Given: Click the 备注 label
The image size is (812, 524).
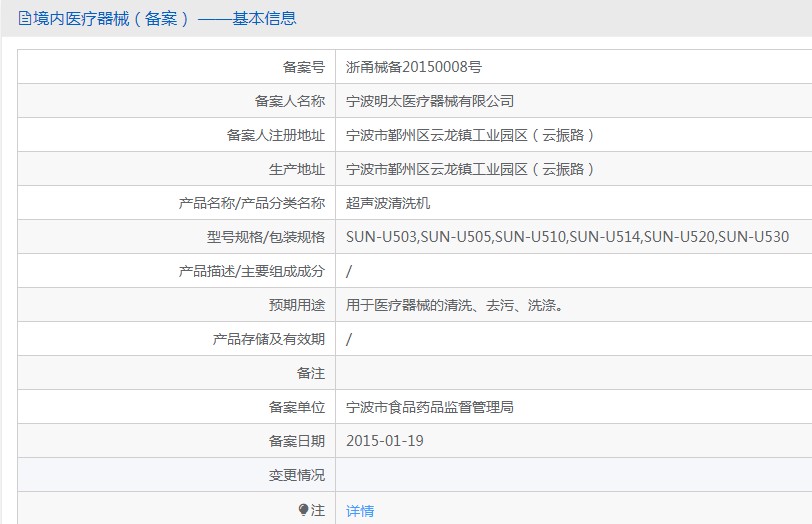Looking at the screenshot, I should (311, 373).
